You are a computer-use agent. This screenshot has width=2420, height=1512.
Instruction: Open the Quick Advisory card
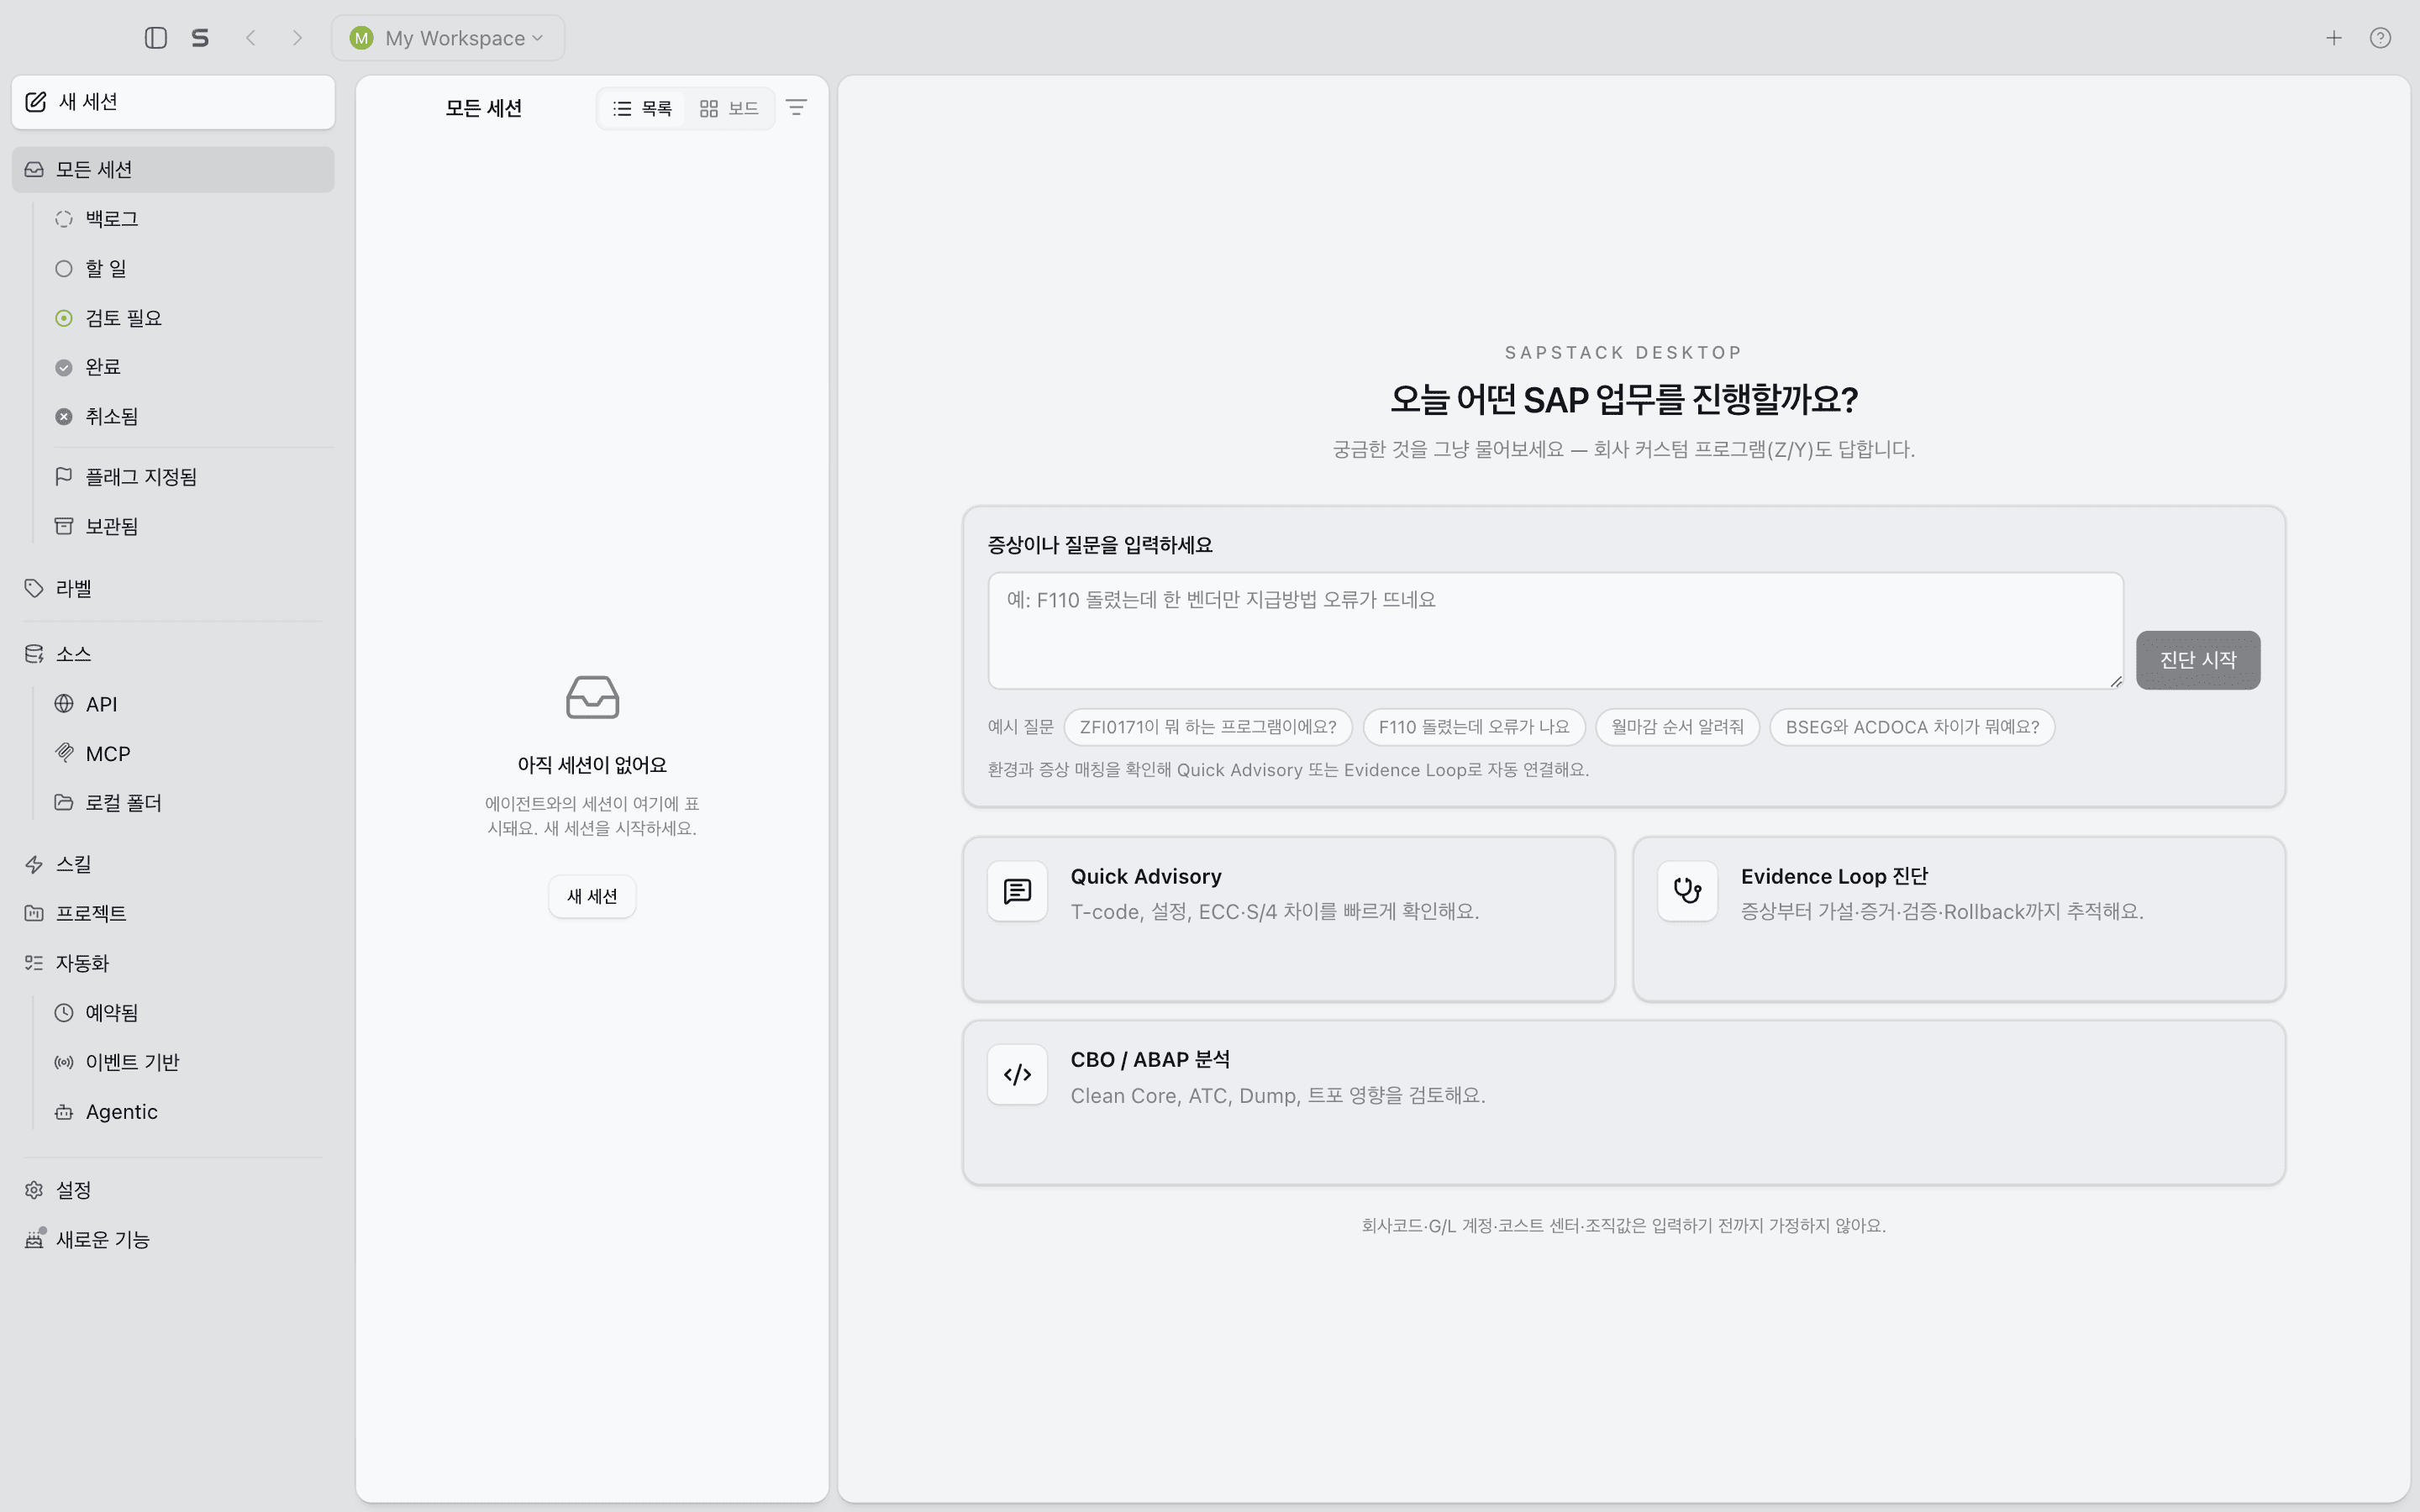pos(1288,919)
